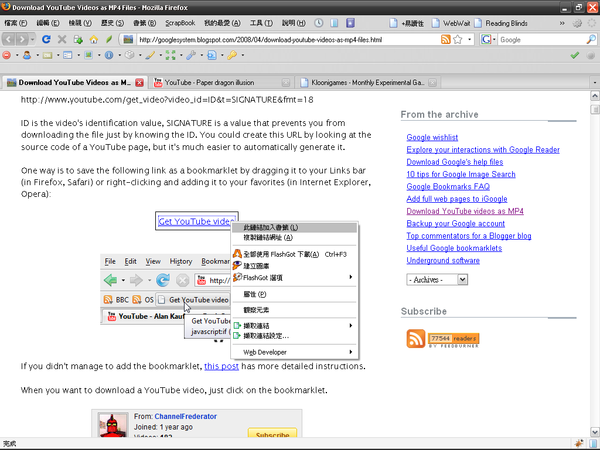Viewport: 600px width, 450px height.
Task: Click the Get YouTube video link
Action: click(x=195, y=221)
